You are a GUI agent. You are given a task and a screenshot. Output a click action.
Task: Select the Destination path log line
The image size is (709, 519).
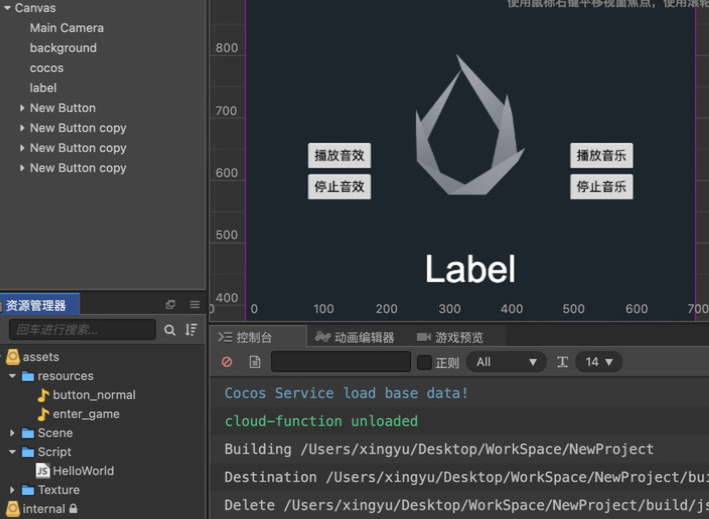point(459,477)
